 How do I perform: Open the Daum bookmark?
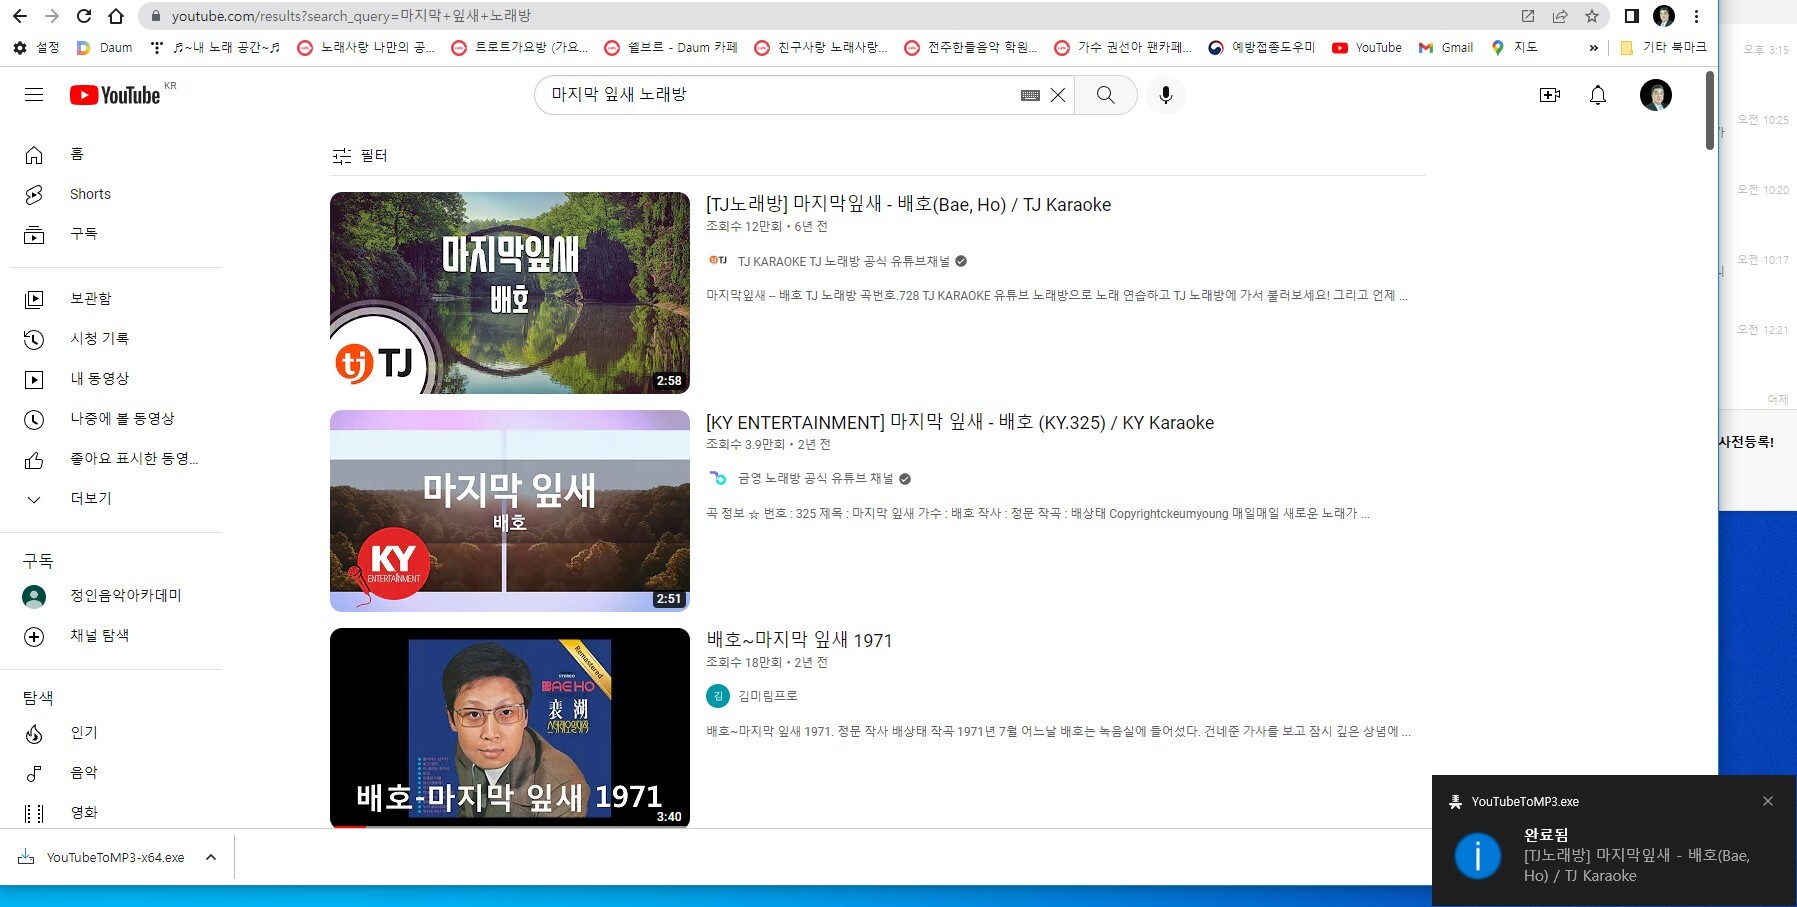pyautogui.click(x=105, y=47)
